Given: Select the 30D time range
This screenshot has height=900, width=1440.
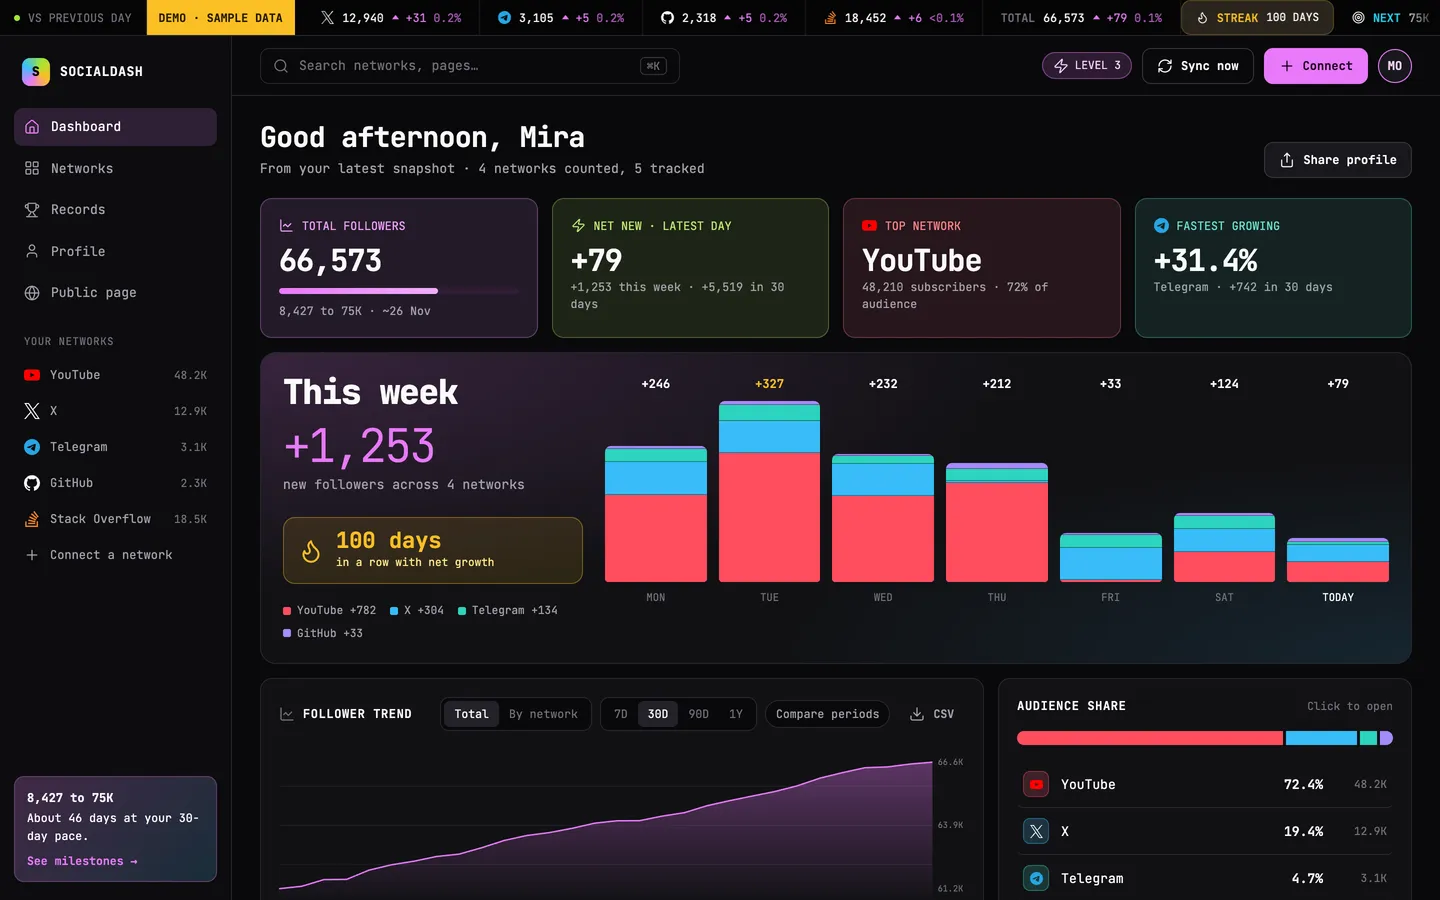Looking at the screenshot, I should (x=658, y=714).
